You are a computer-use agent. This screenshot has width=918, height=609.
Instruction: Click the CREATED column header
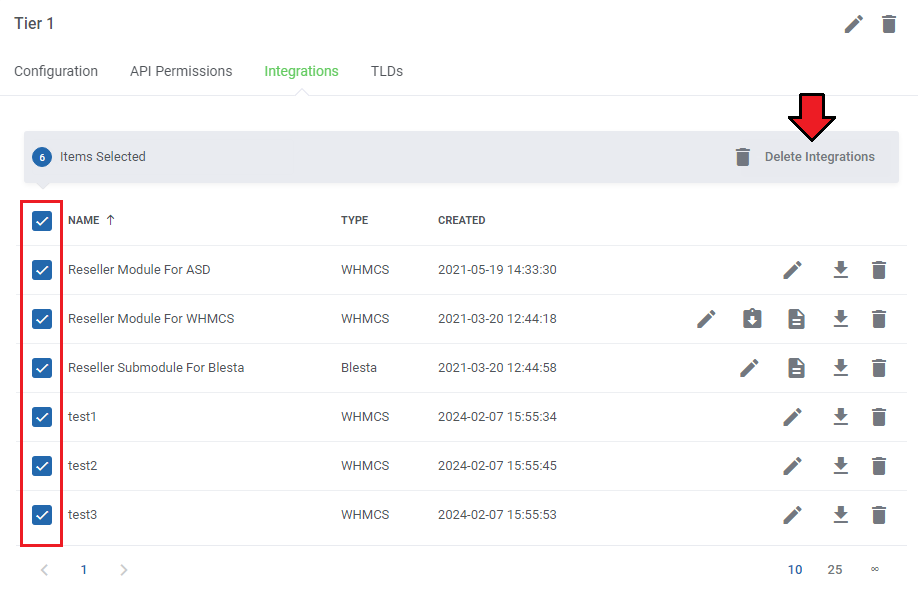[x=461, y=220]
